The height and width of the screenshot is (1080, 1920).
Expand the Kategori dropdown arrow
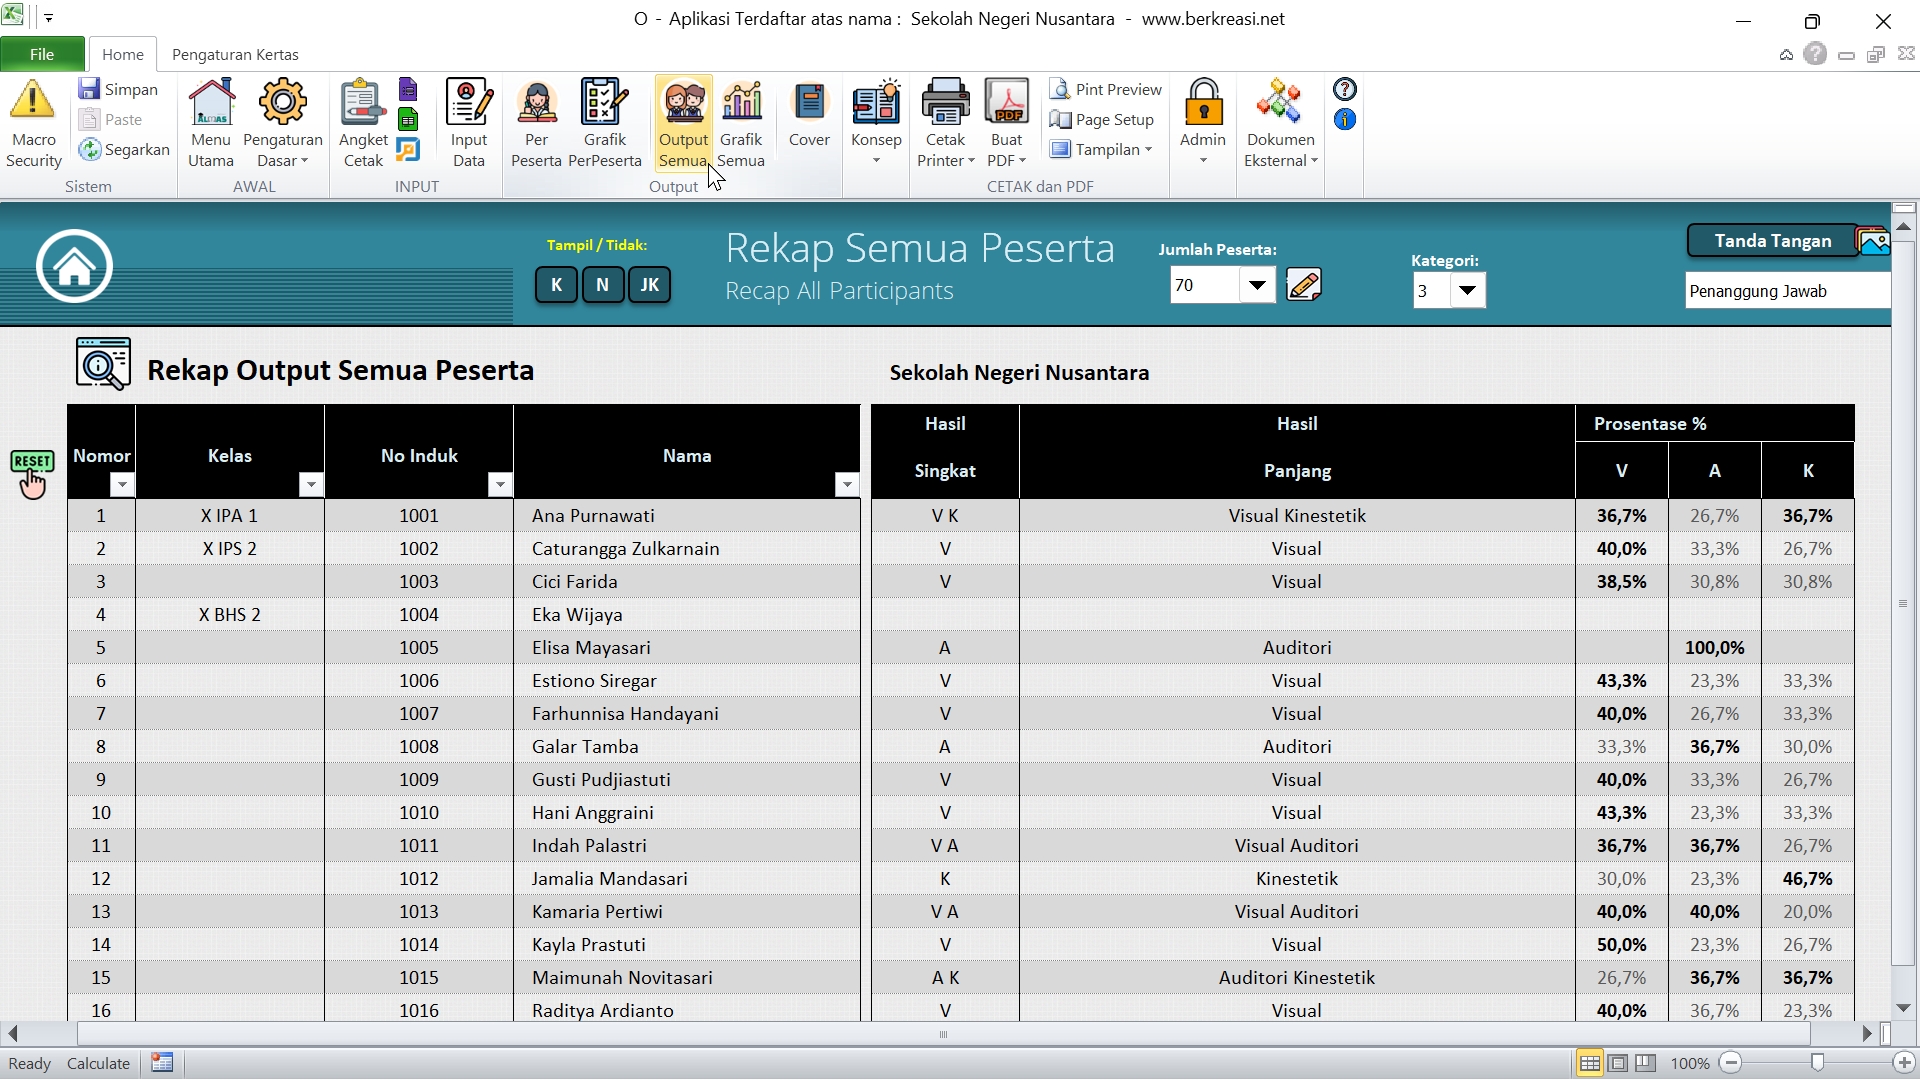tap(1467, 291)
